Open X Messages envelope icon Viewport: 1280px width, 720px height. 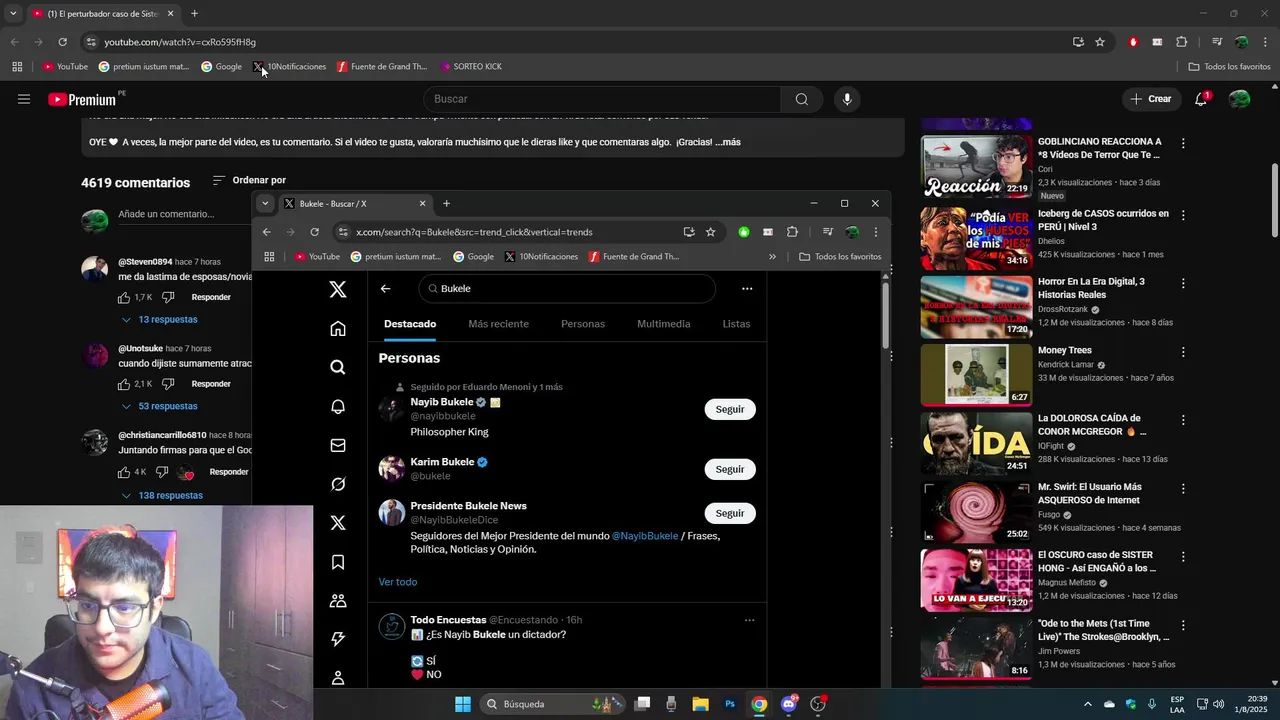(x=338, y=445)
